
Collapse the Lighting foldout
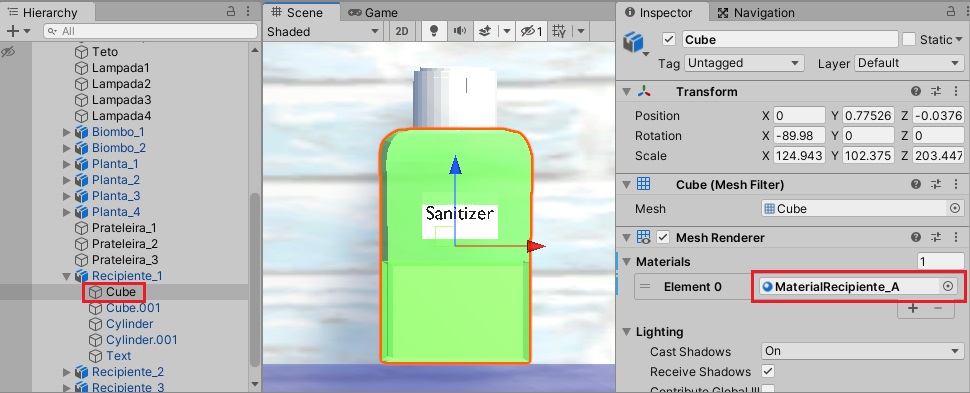coord(627,332)
